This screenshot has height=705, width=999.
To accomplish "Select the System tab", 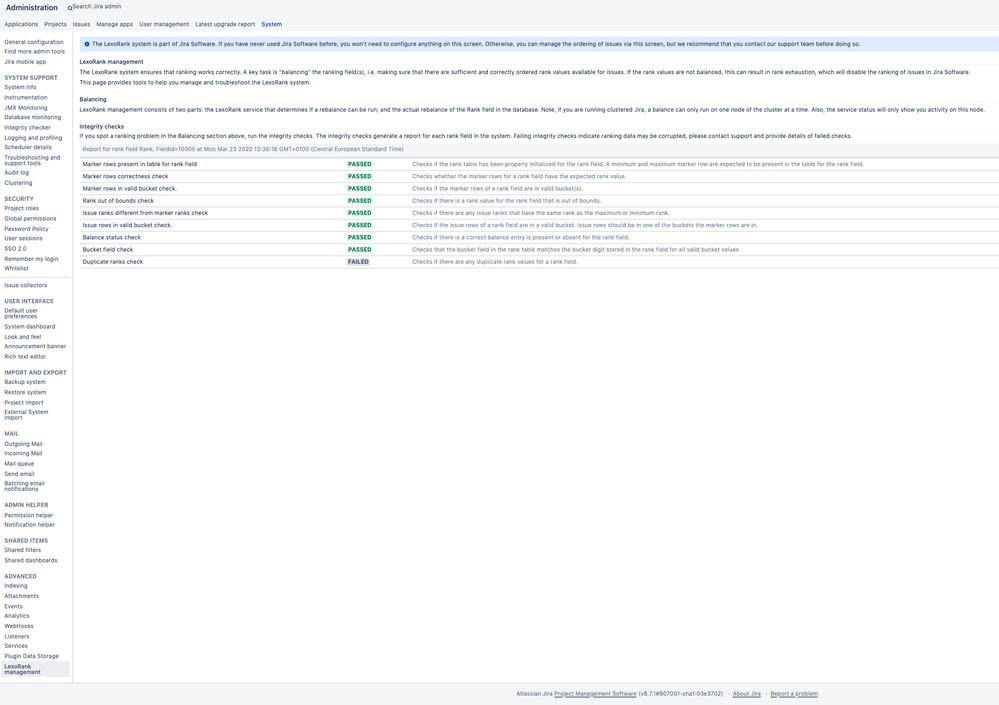I will coord(271,24).
